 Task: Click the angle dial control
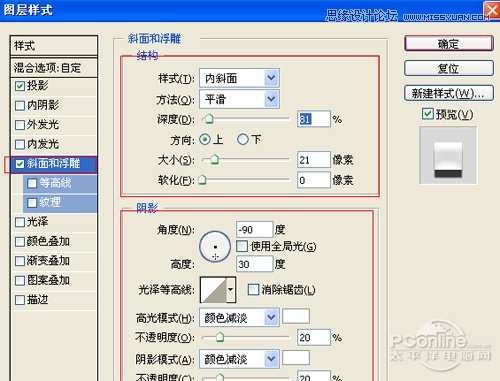(215, 247)
